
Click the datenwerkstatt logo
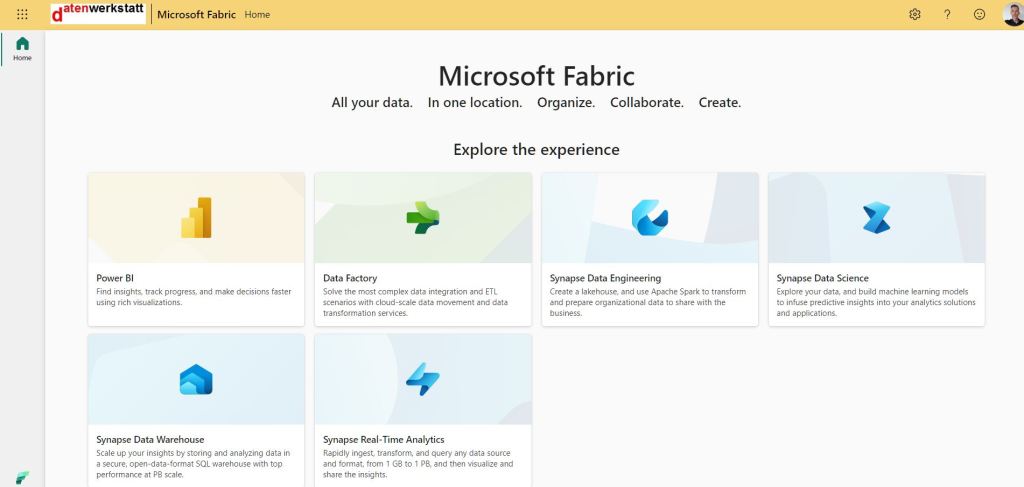pyautogui.click(x=98, y=13)
